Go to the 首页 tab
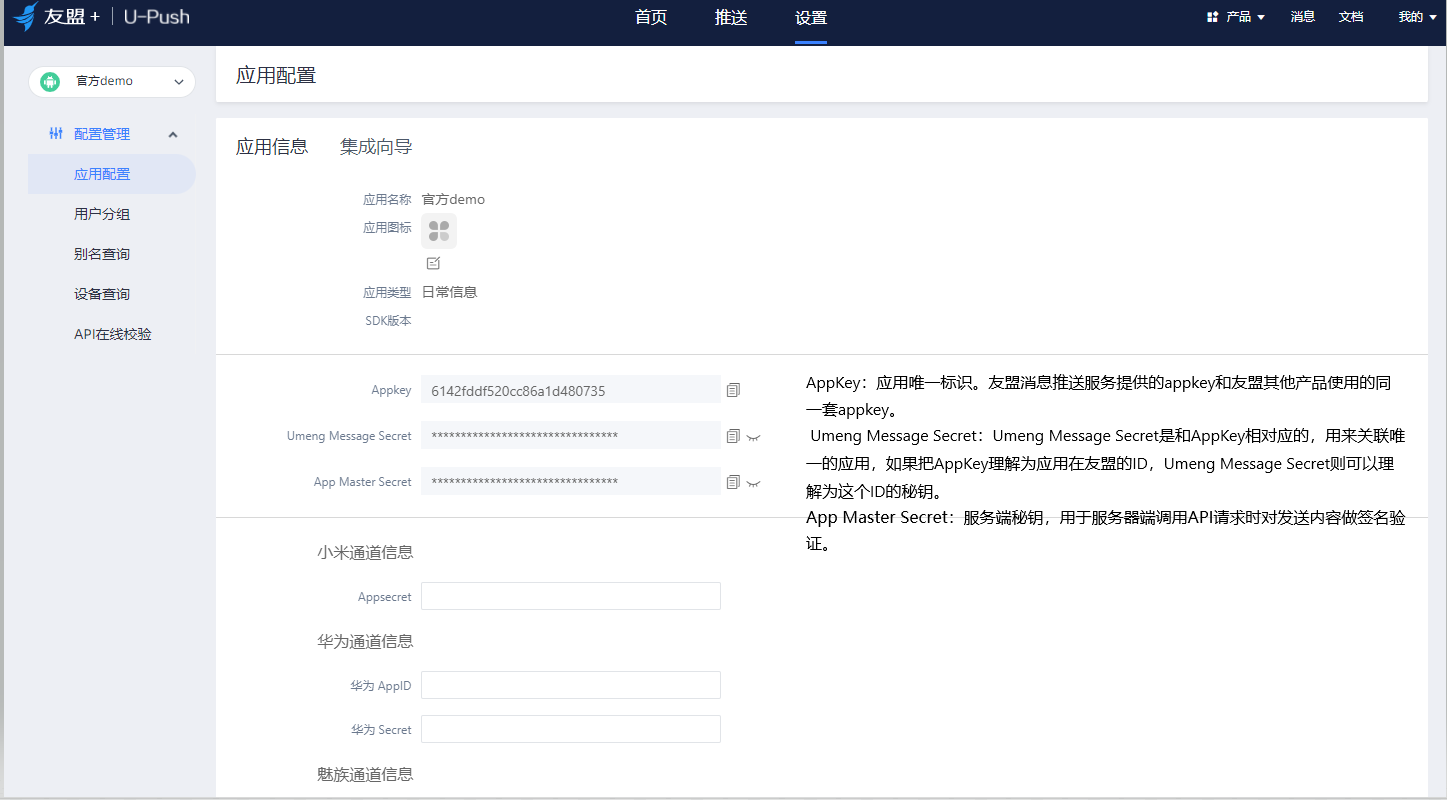This screenshot has width=1447, height=800. (x=651, y=18)
